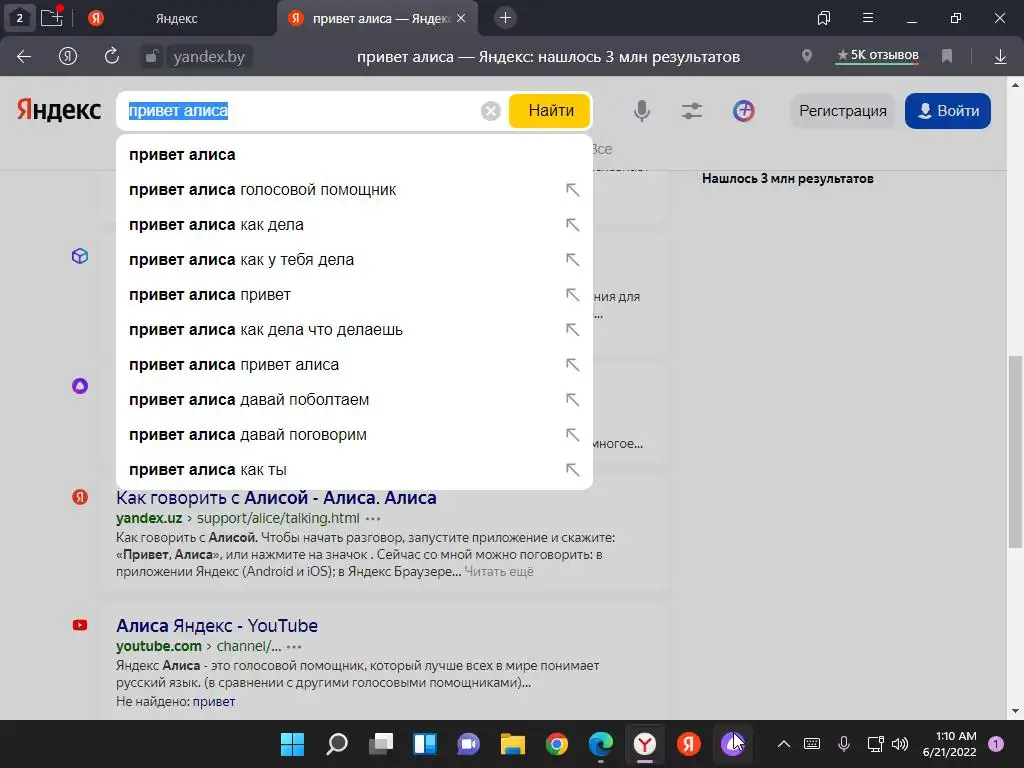Click the Регистрация button

coord(842,111)
